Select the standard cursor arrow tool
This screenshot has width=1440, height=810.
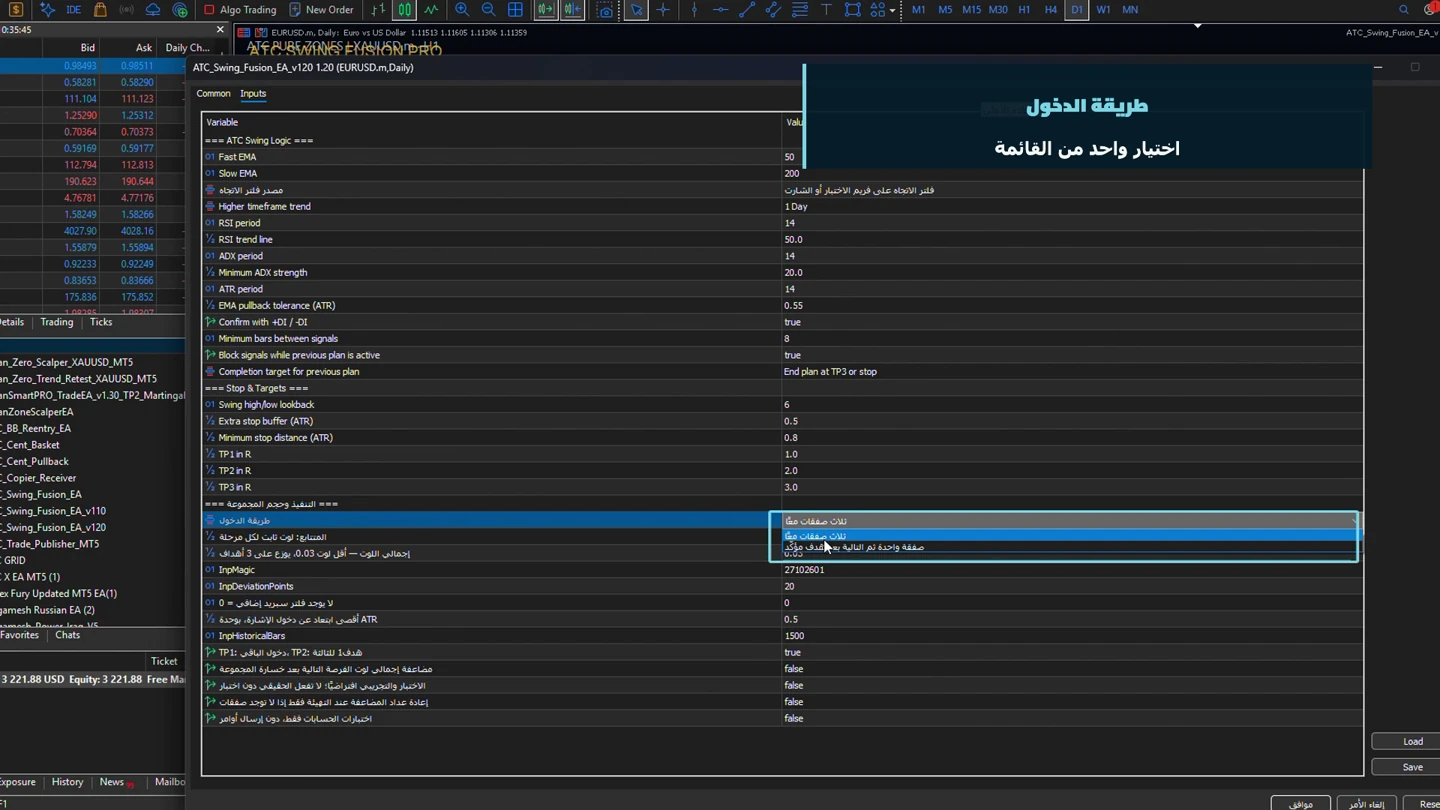[x=636, y=10]
